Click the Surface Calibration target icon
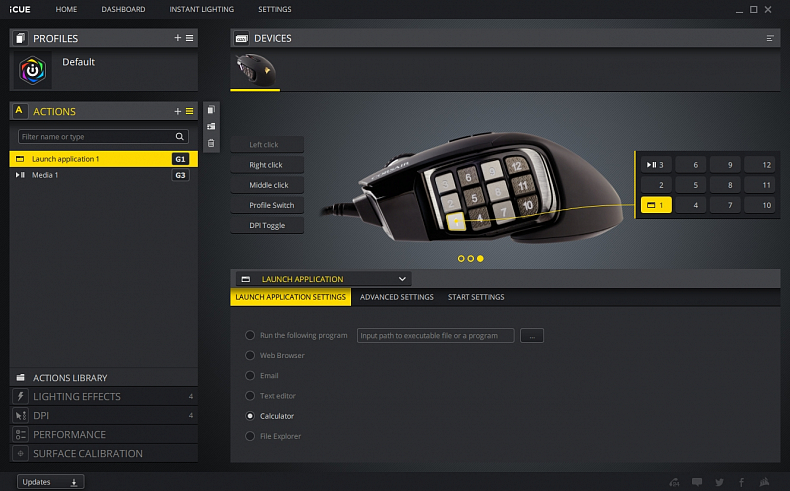This screenshot has height=491, width=790. 21,453
